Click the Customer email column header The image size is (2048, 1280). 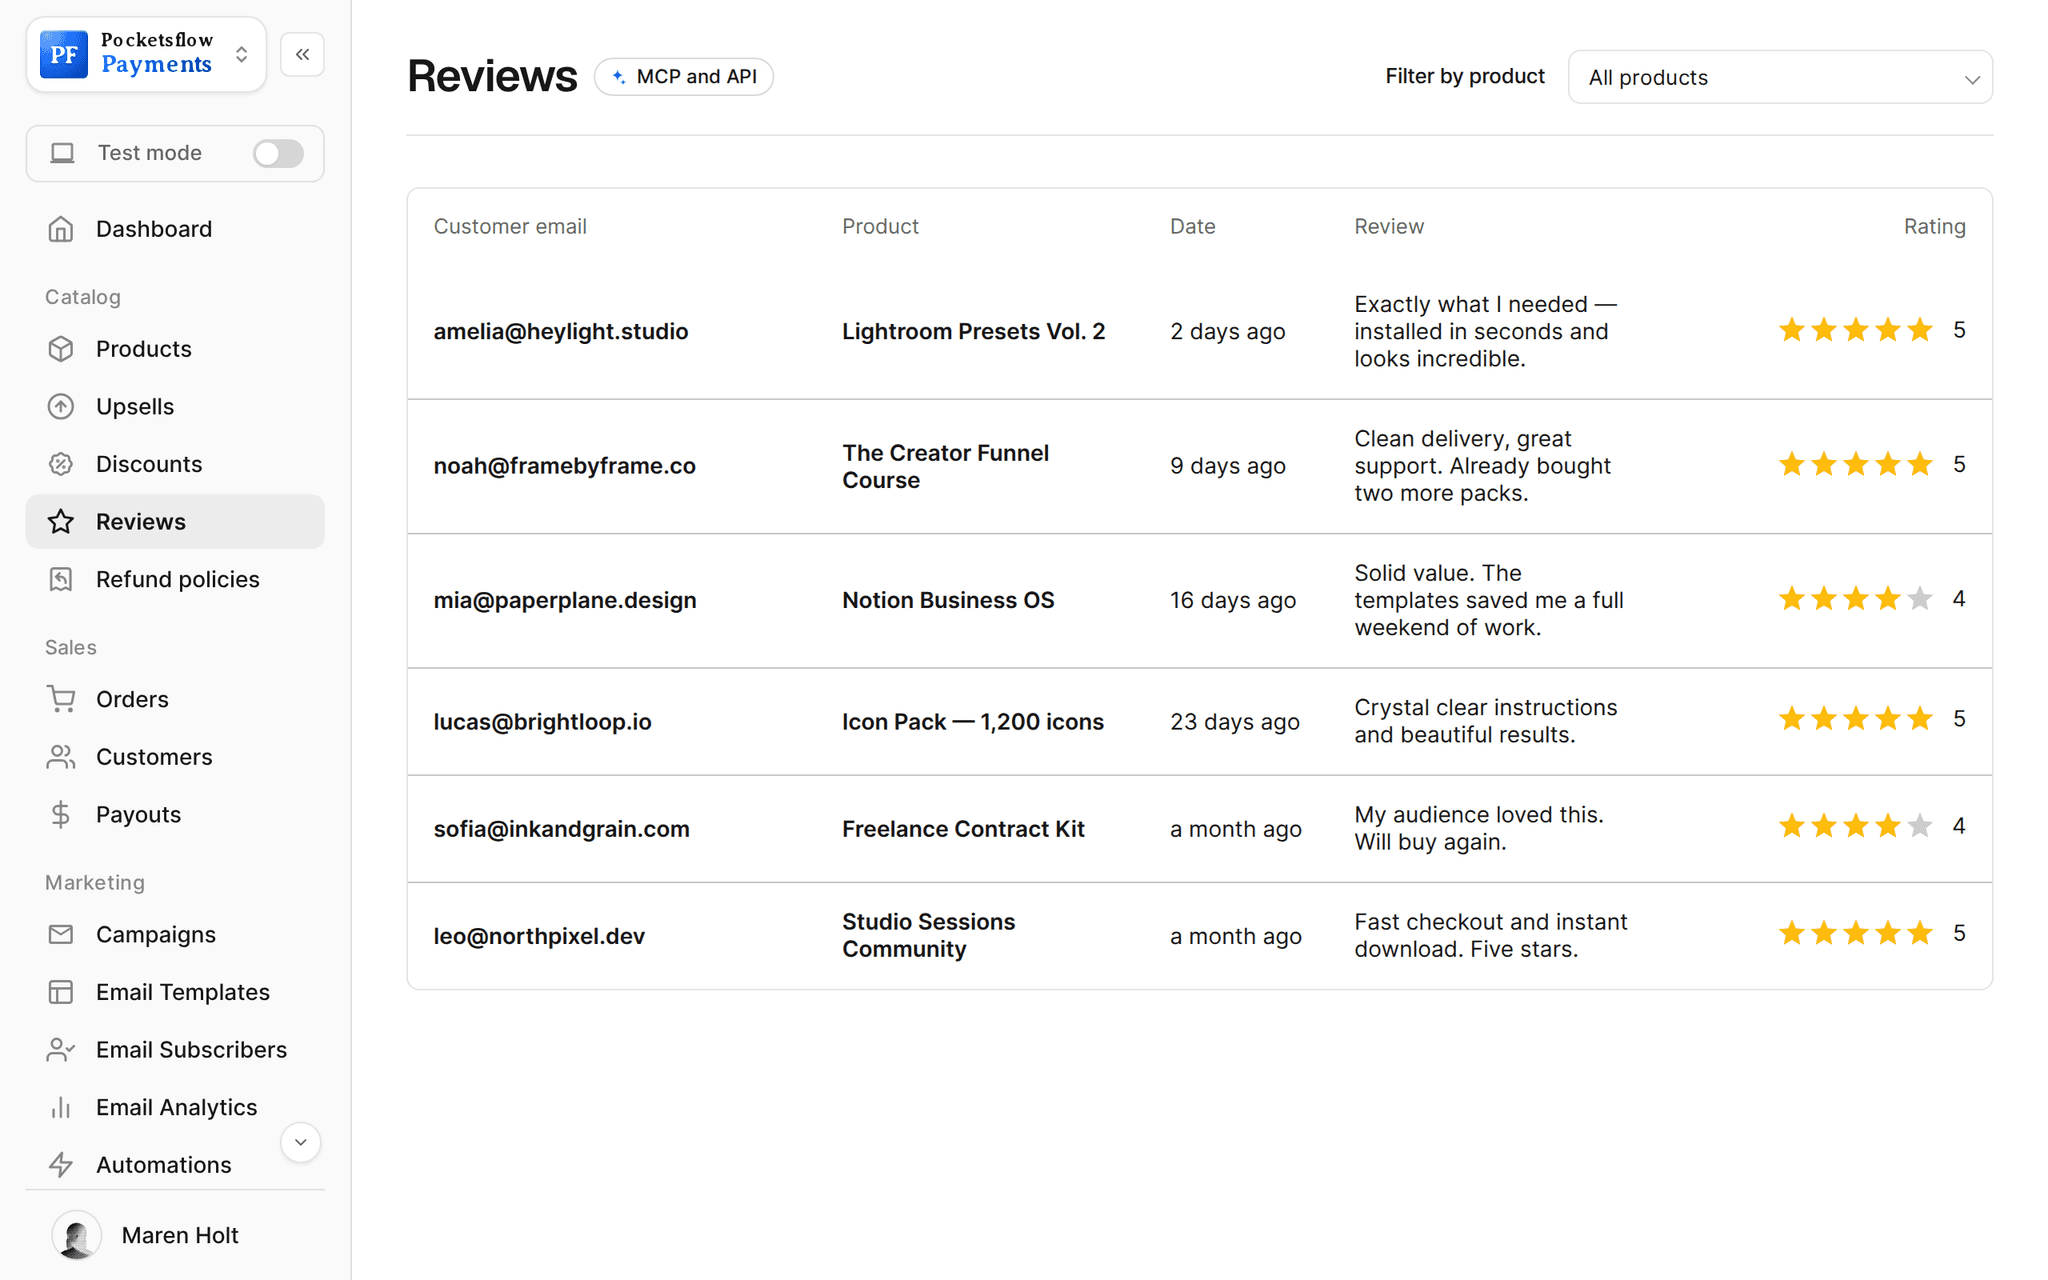coord(510,226)
